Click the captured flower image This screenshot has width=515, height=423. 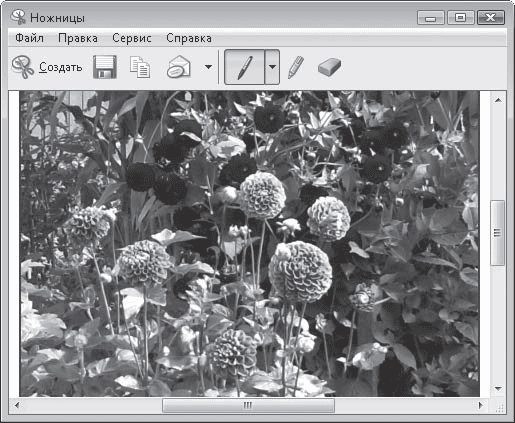[x=249, y=243]
